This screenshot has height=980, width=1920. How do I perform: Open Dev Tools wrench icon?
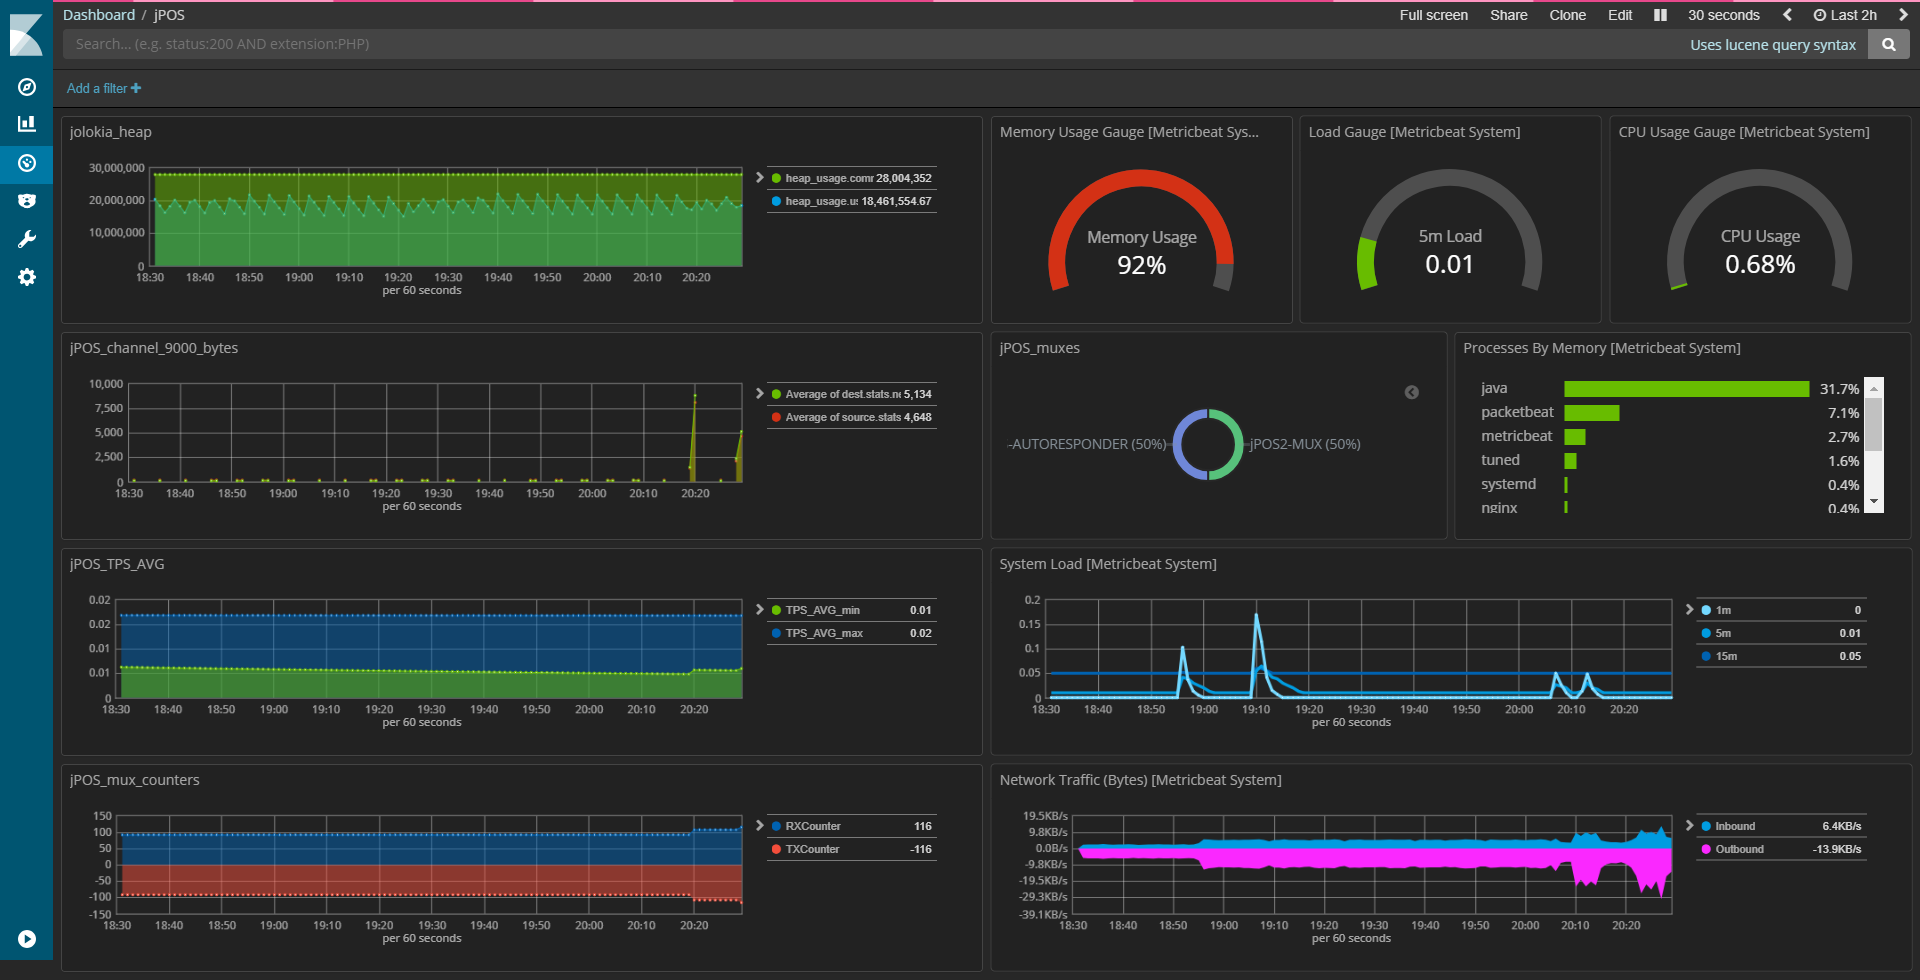tap(27, 239)
